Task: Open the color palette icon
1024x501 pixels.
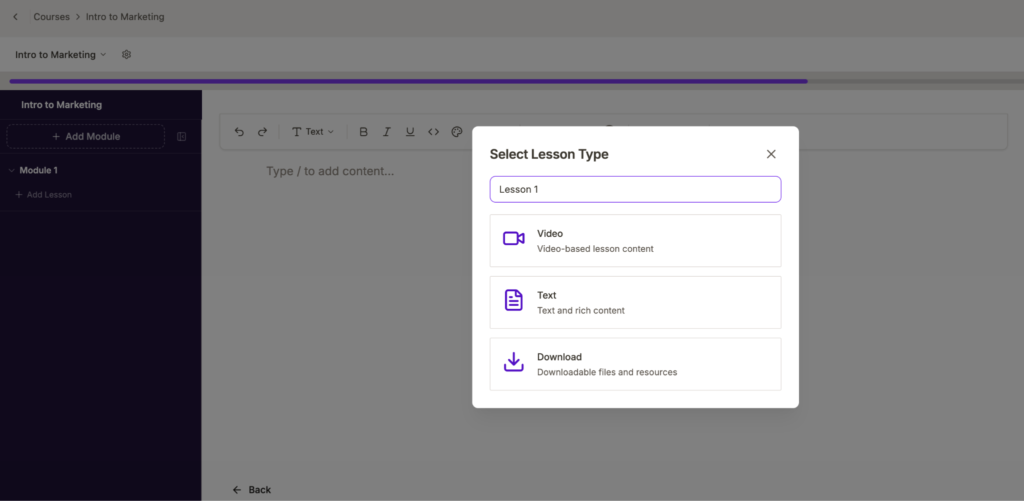Action: tap(457, 132)
